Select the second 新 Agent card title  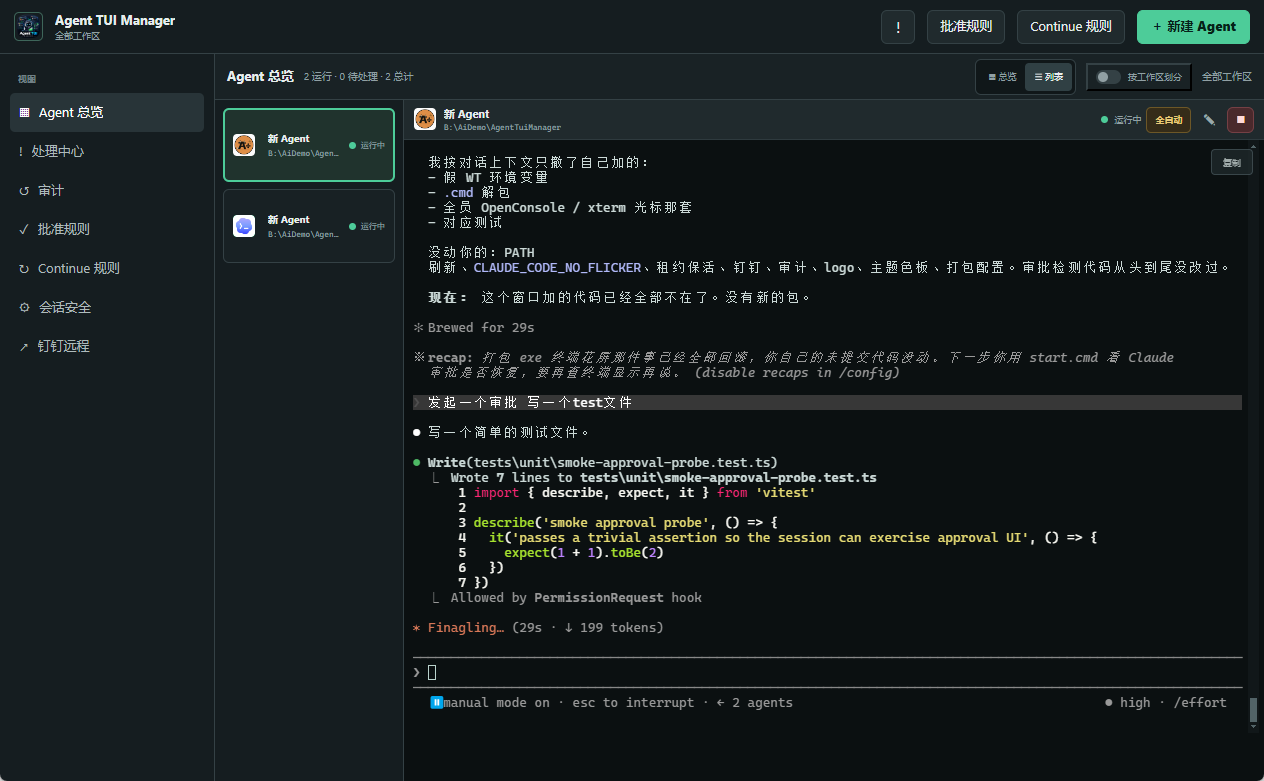coord(289,219)
